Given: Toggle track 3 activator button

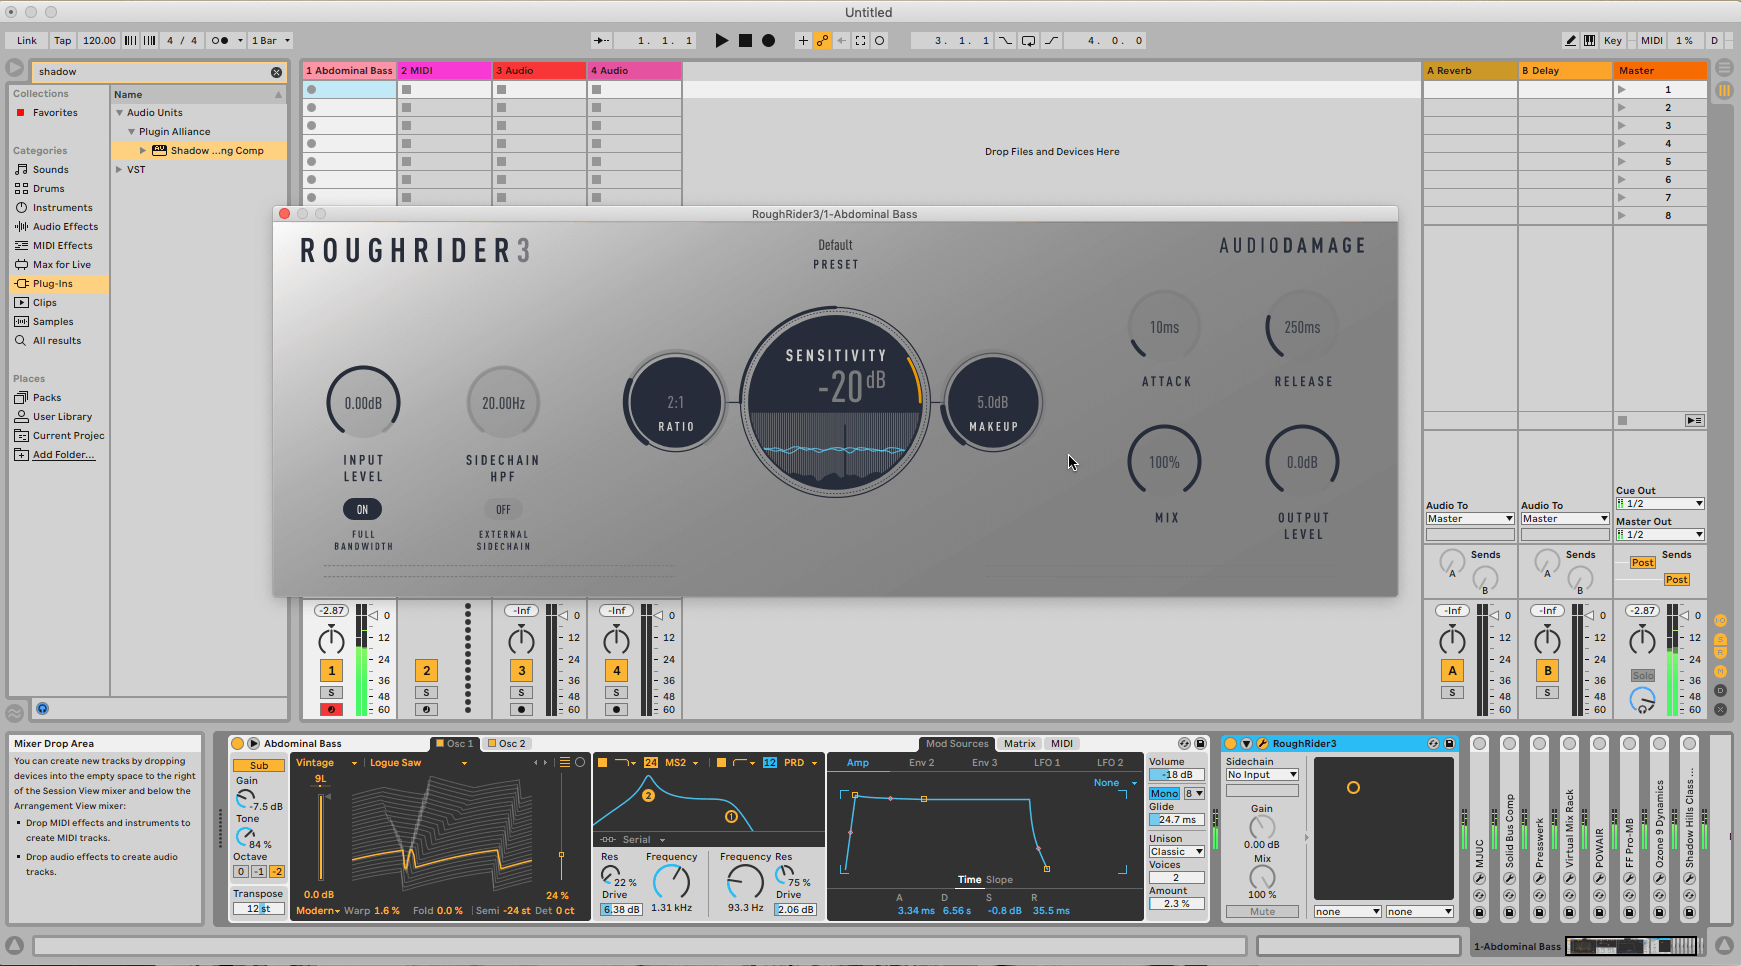Looking at the screenshot, I should 521,671.
